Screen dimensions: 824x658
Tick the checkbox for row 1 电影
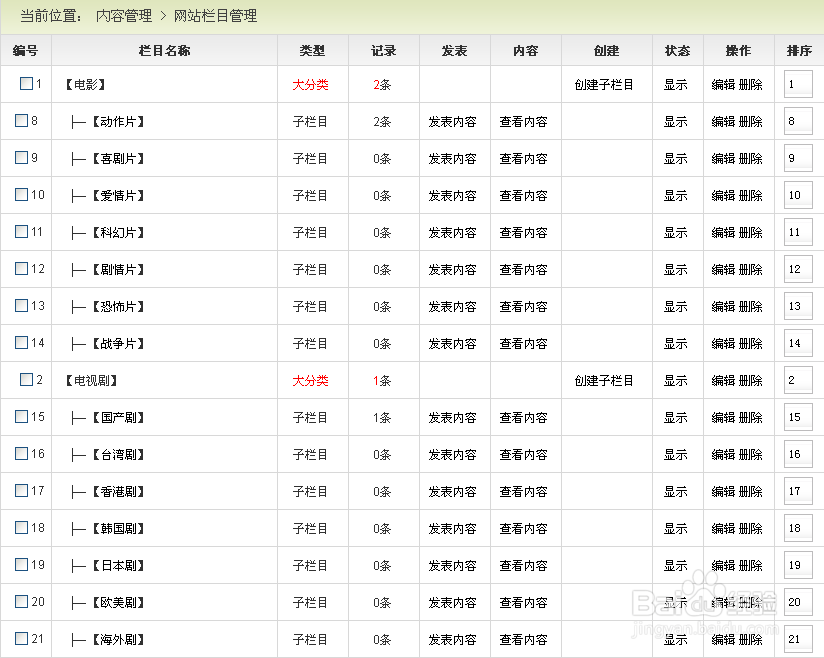(x=26, y=84)
